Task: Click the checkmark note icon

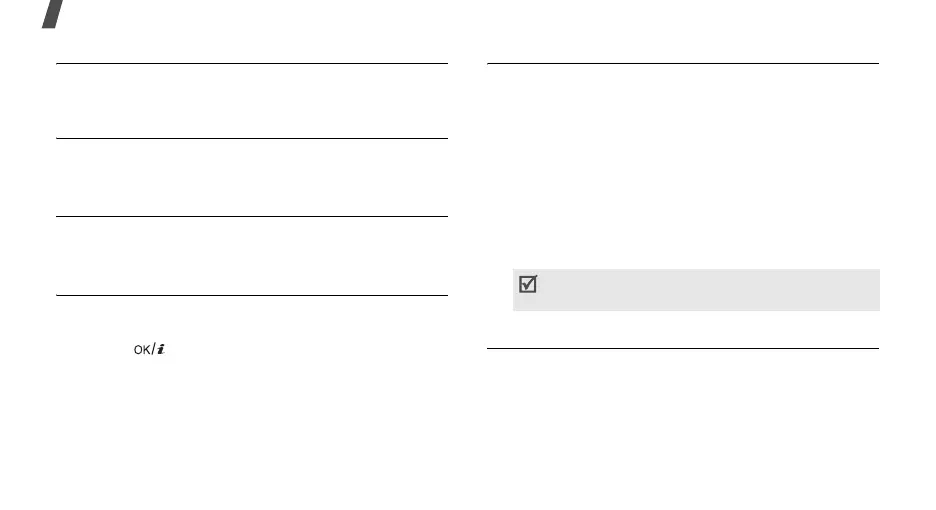Action: 529,285
